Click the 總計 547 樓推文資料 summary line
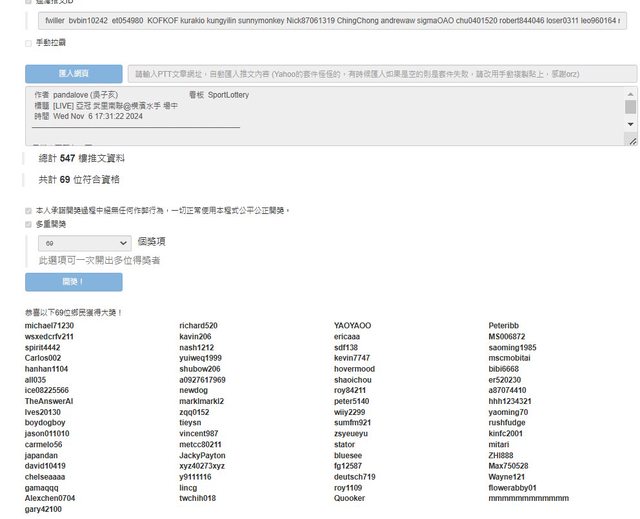 (x=81, y=158)
